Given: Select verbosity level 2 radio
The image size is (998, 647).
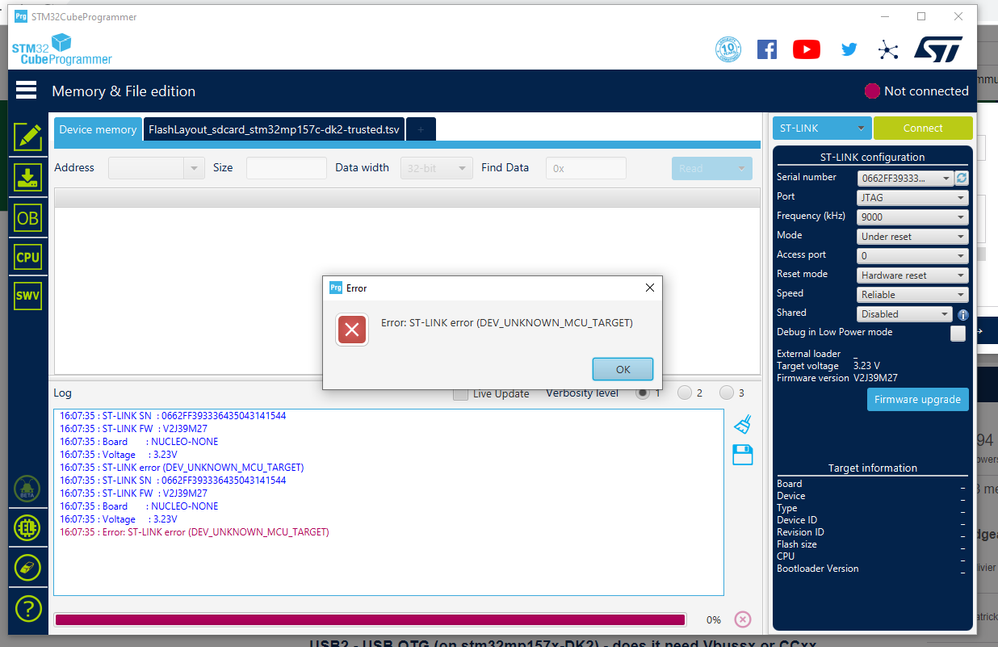Looking at the screenshot, I should (x=684, y=393).
